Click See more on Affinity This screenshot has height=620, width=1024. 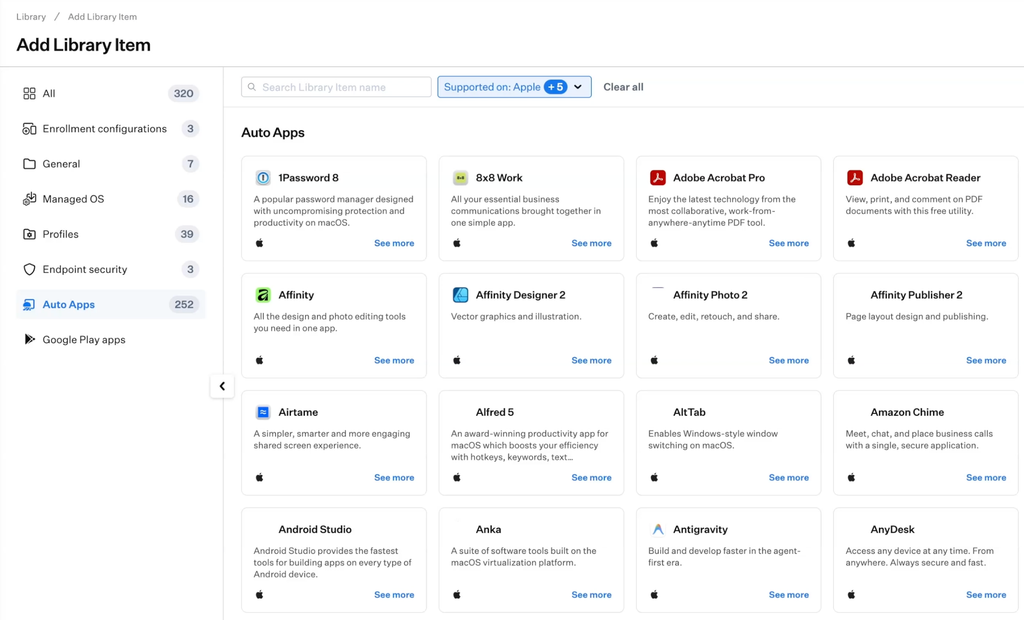(394, 360)
